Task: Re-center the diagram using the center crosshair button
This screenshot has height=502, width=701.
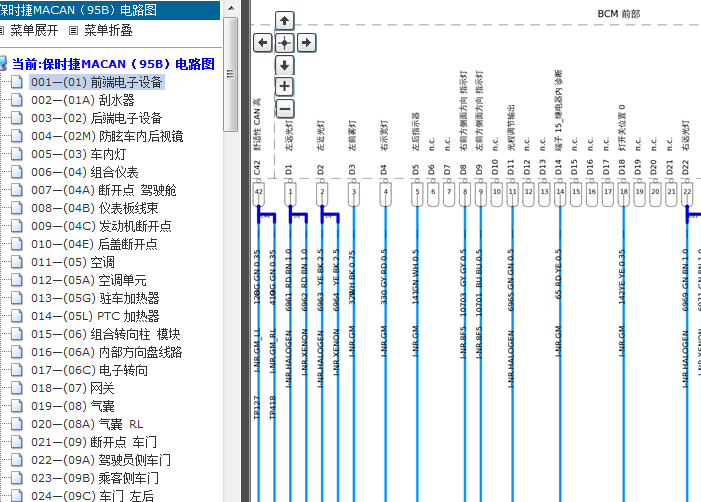Action: coord(284,43)
